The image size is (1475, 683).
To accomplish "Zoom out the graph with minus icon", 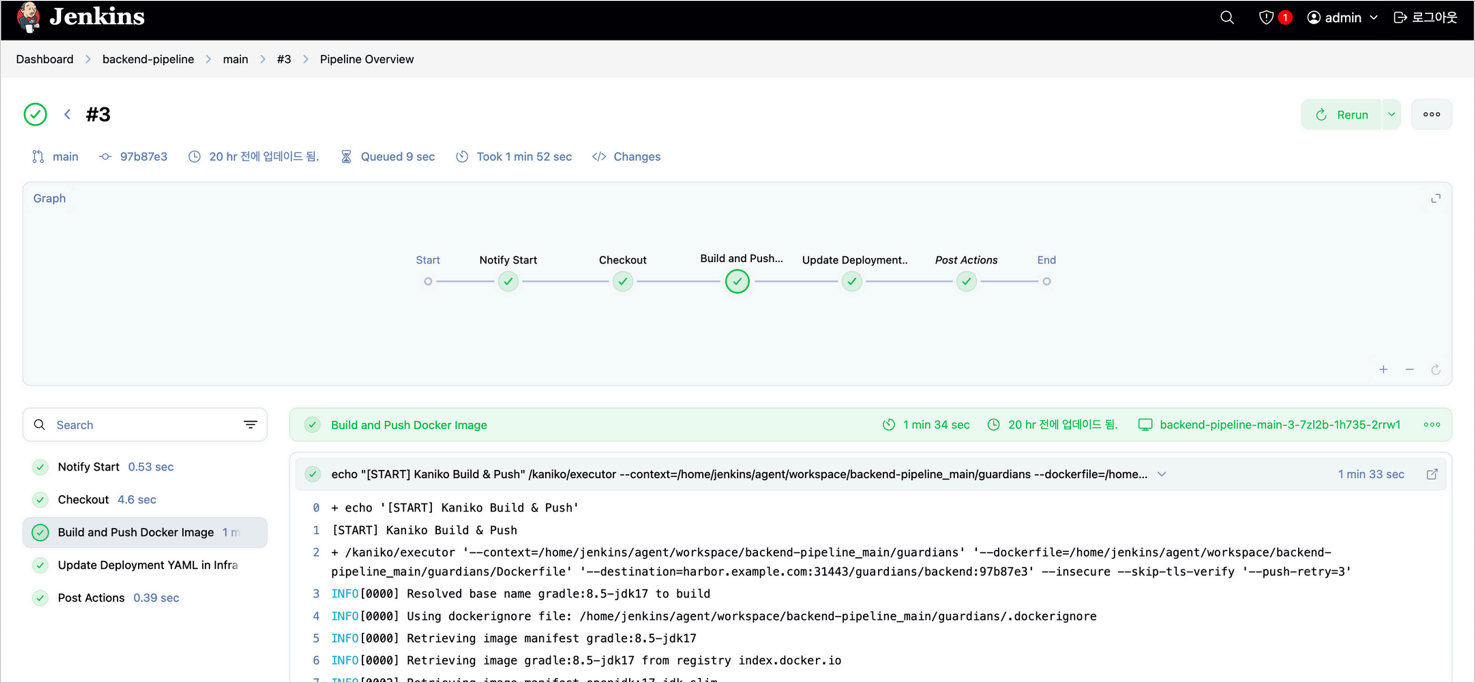I will point(1410,370).
